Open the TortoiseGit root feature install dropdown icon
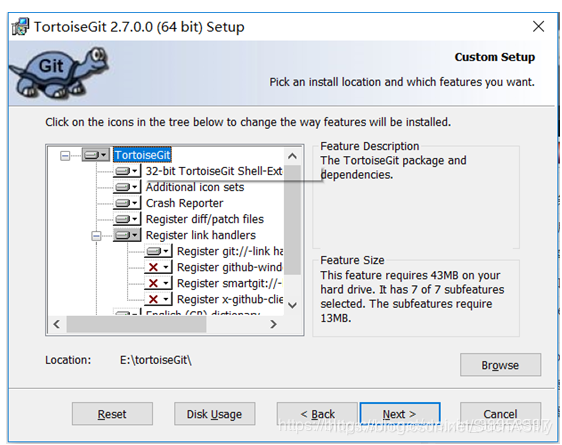 (96, 155)
